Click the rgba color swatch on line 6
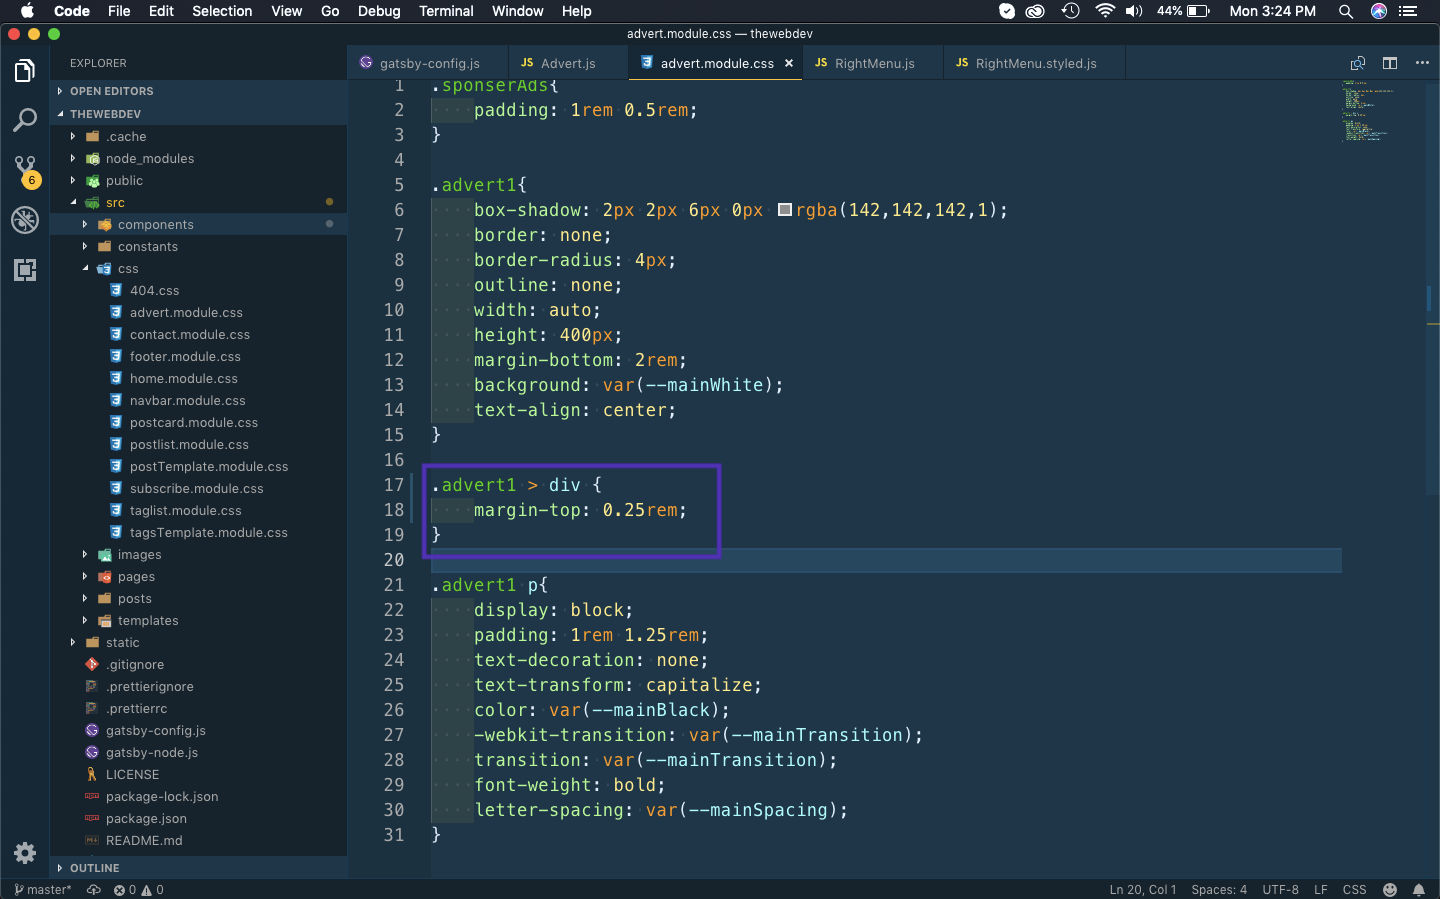1440x899 pixels. click(x=785, y=210)
